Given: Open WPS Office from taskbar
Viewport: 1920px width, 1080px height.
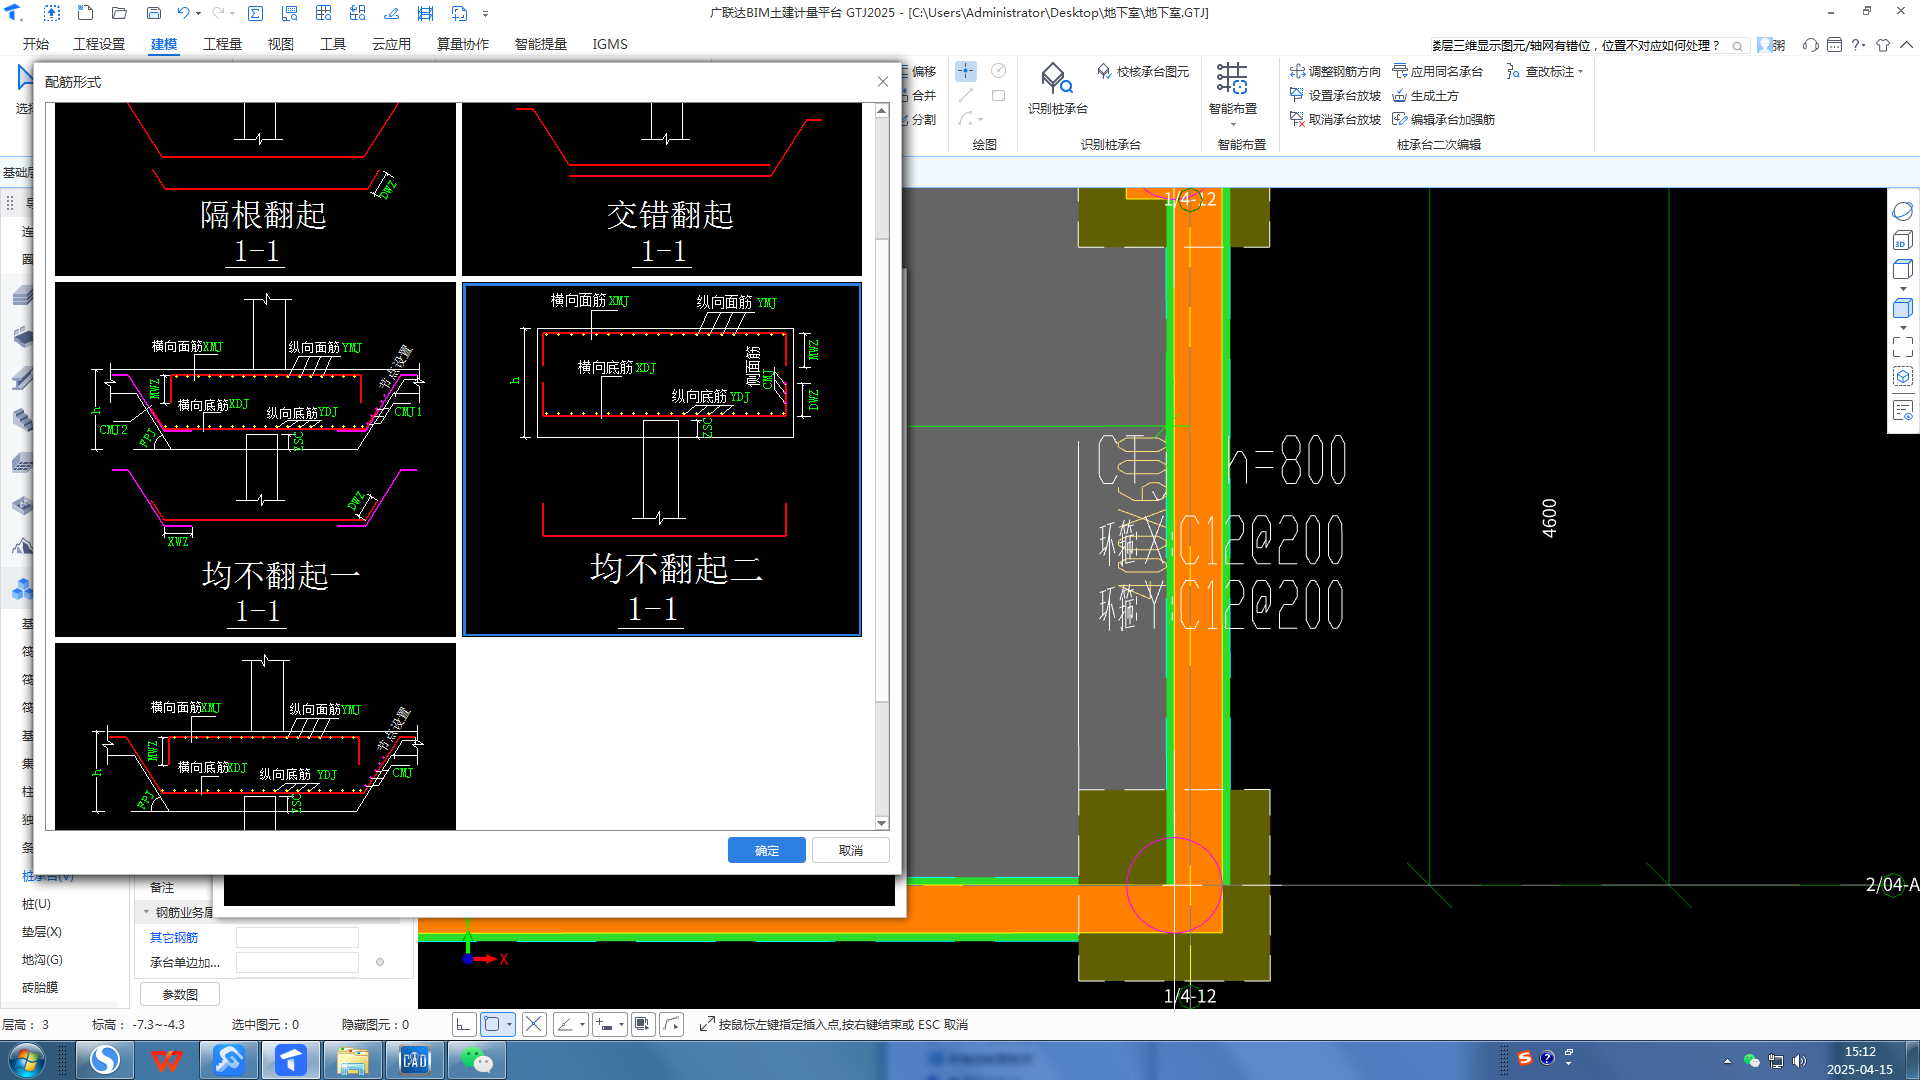Looking at the screenshot, I should pyautogui.click(x=166, y=1060).
